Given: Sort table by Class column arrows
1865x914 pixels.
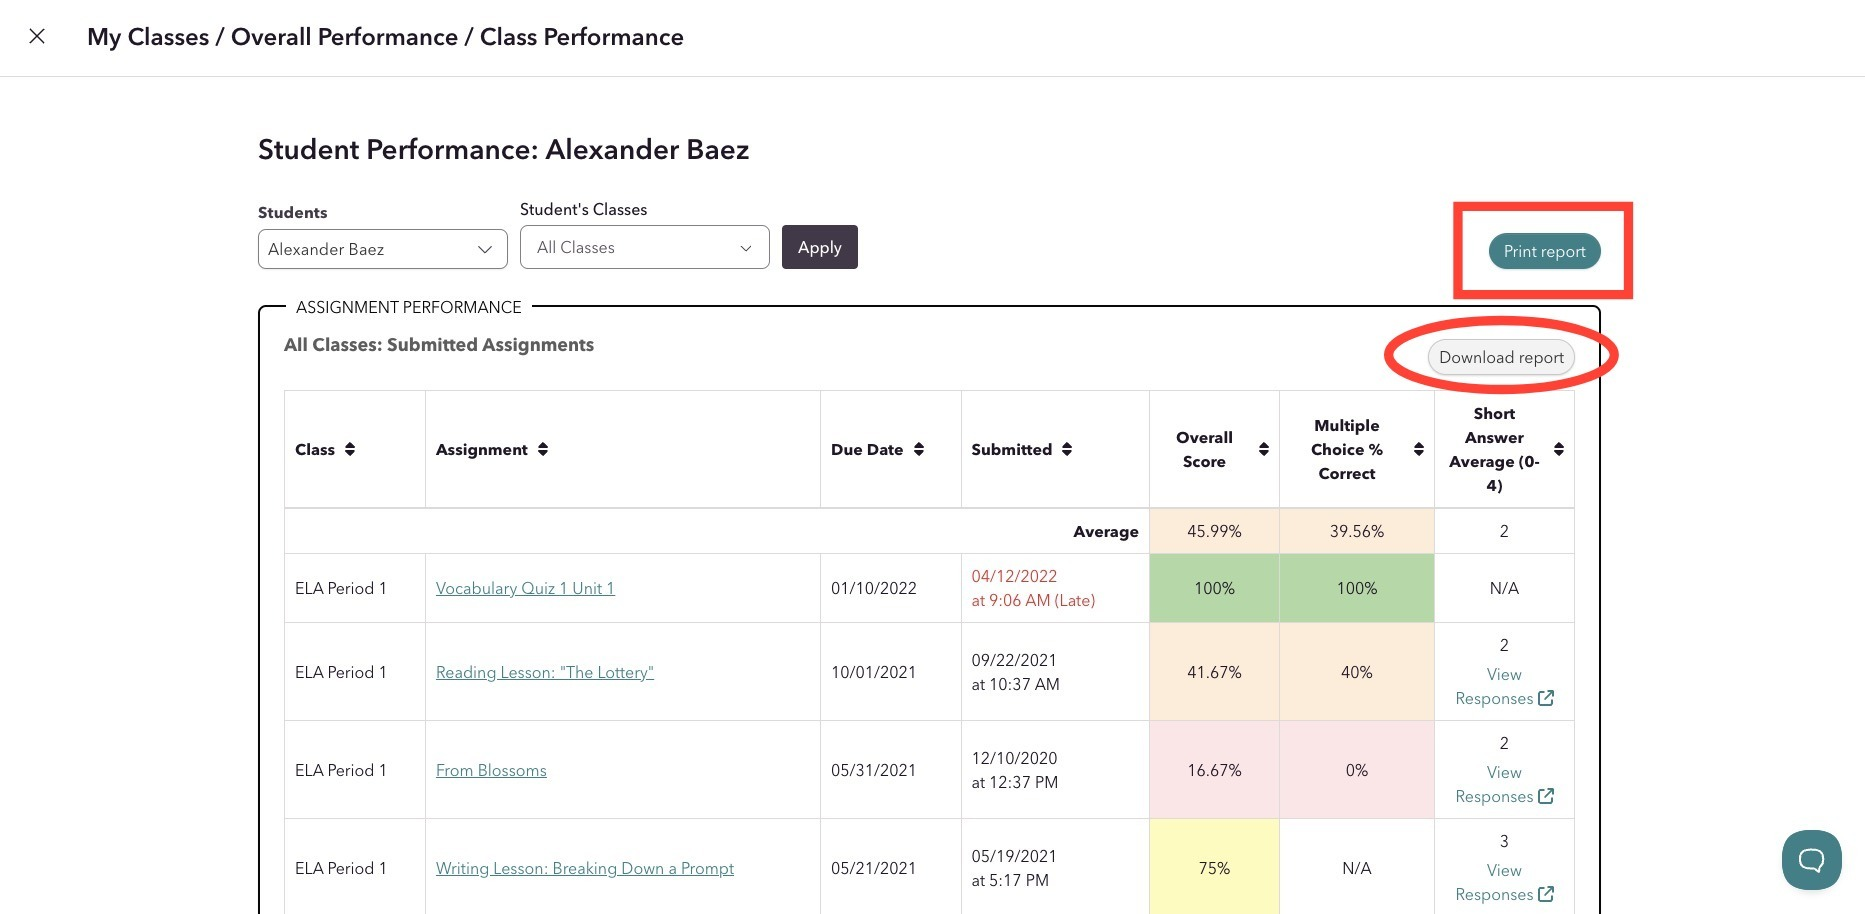Looking at the screenshot, I should pos(350,450).
